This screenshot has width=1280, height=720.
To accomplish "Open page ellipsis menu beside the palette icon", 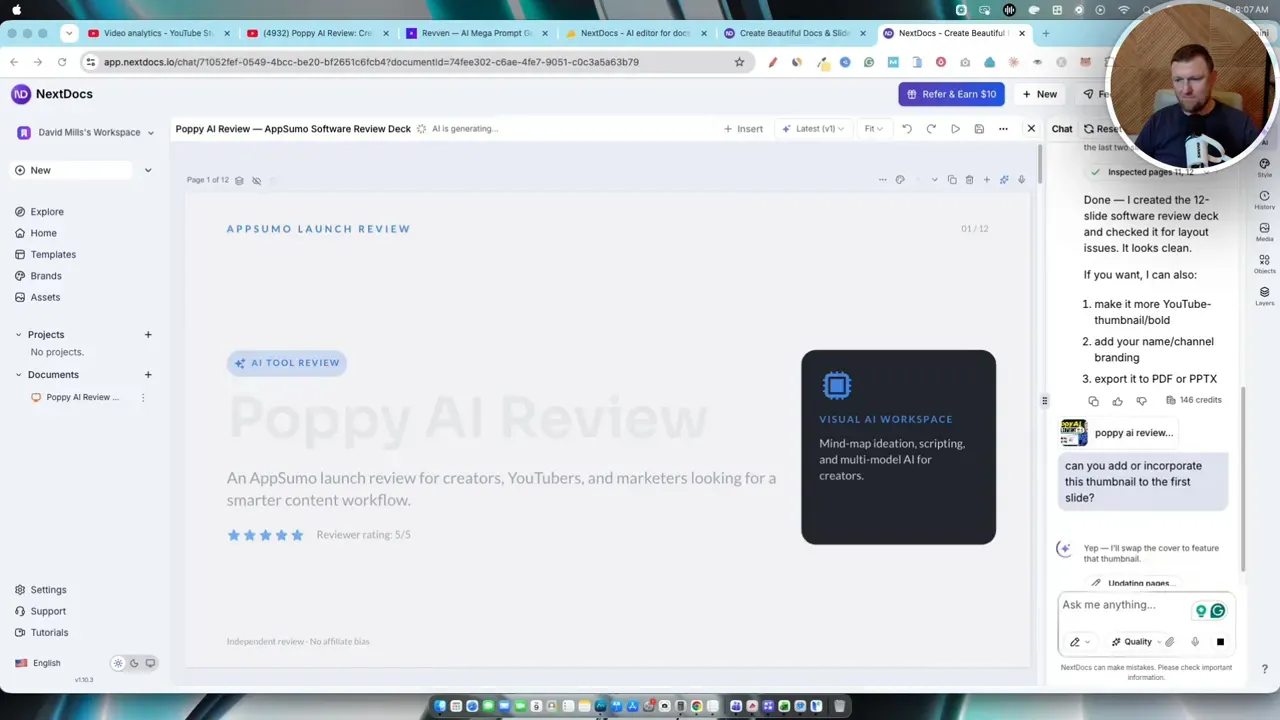I will [882, 180].
